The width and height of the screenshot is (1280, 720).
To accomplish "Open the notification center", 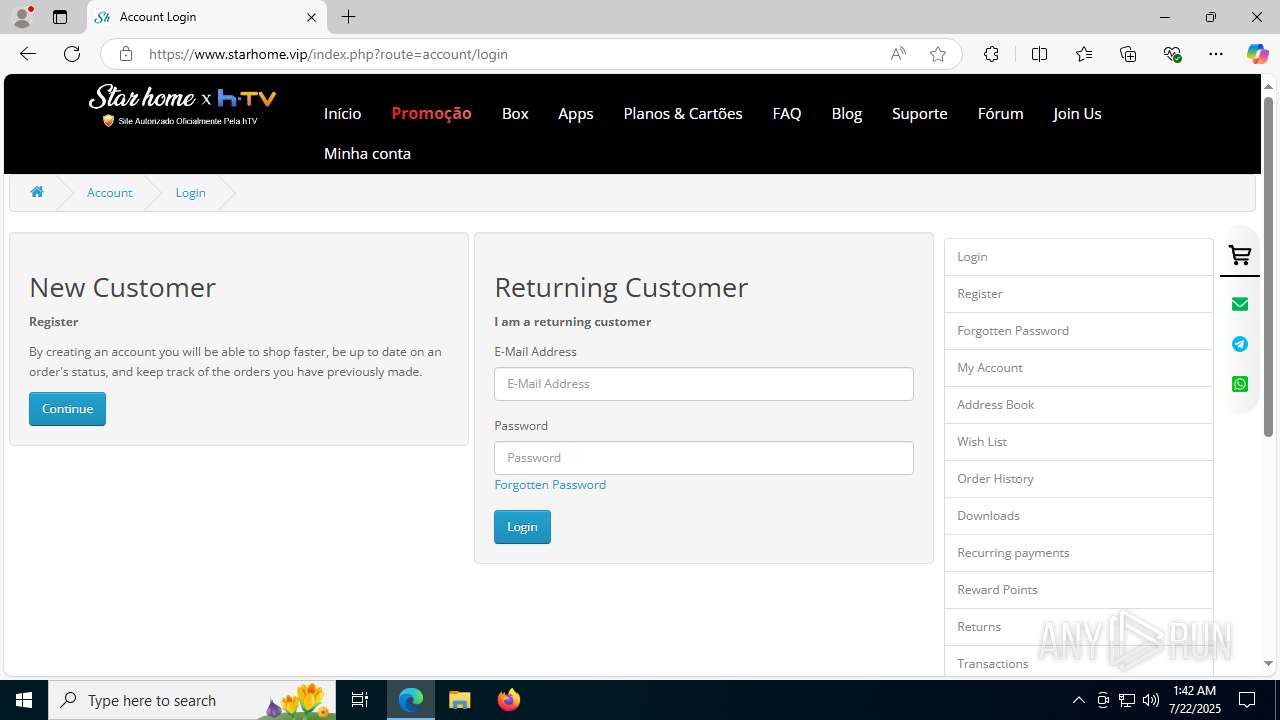I will click(x=1248, y=700).
